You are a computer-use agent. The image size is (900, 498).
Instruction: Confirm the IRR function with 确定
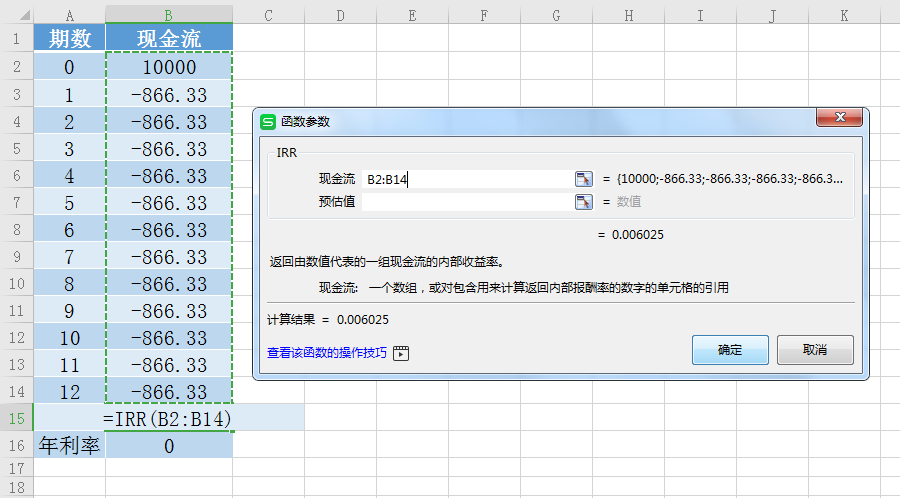click(x=730, y=350)
